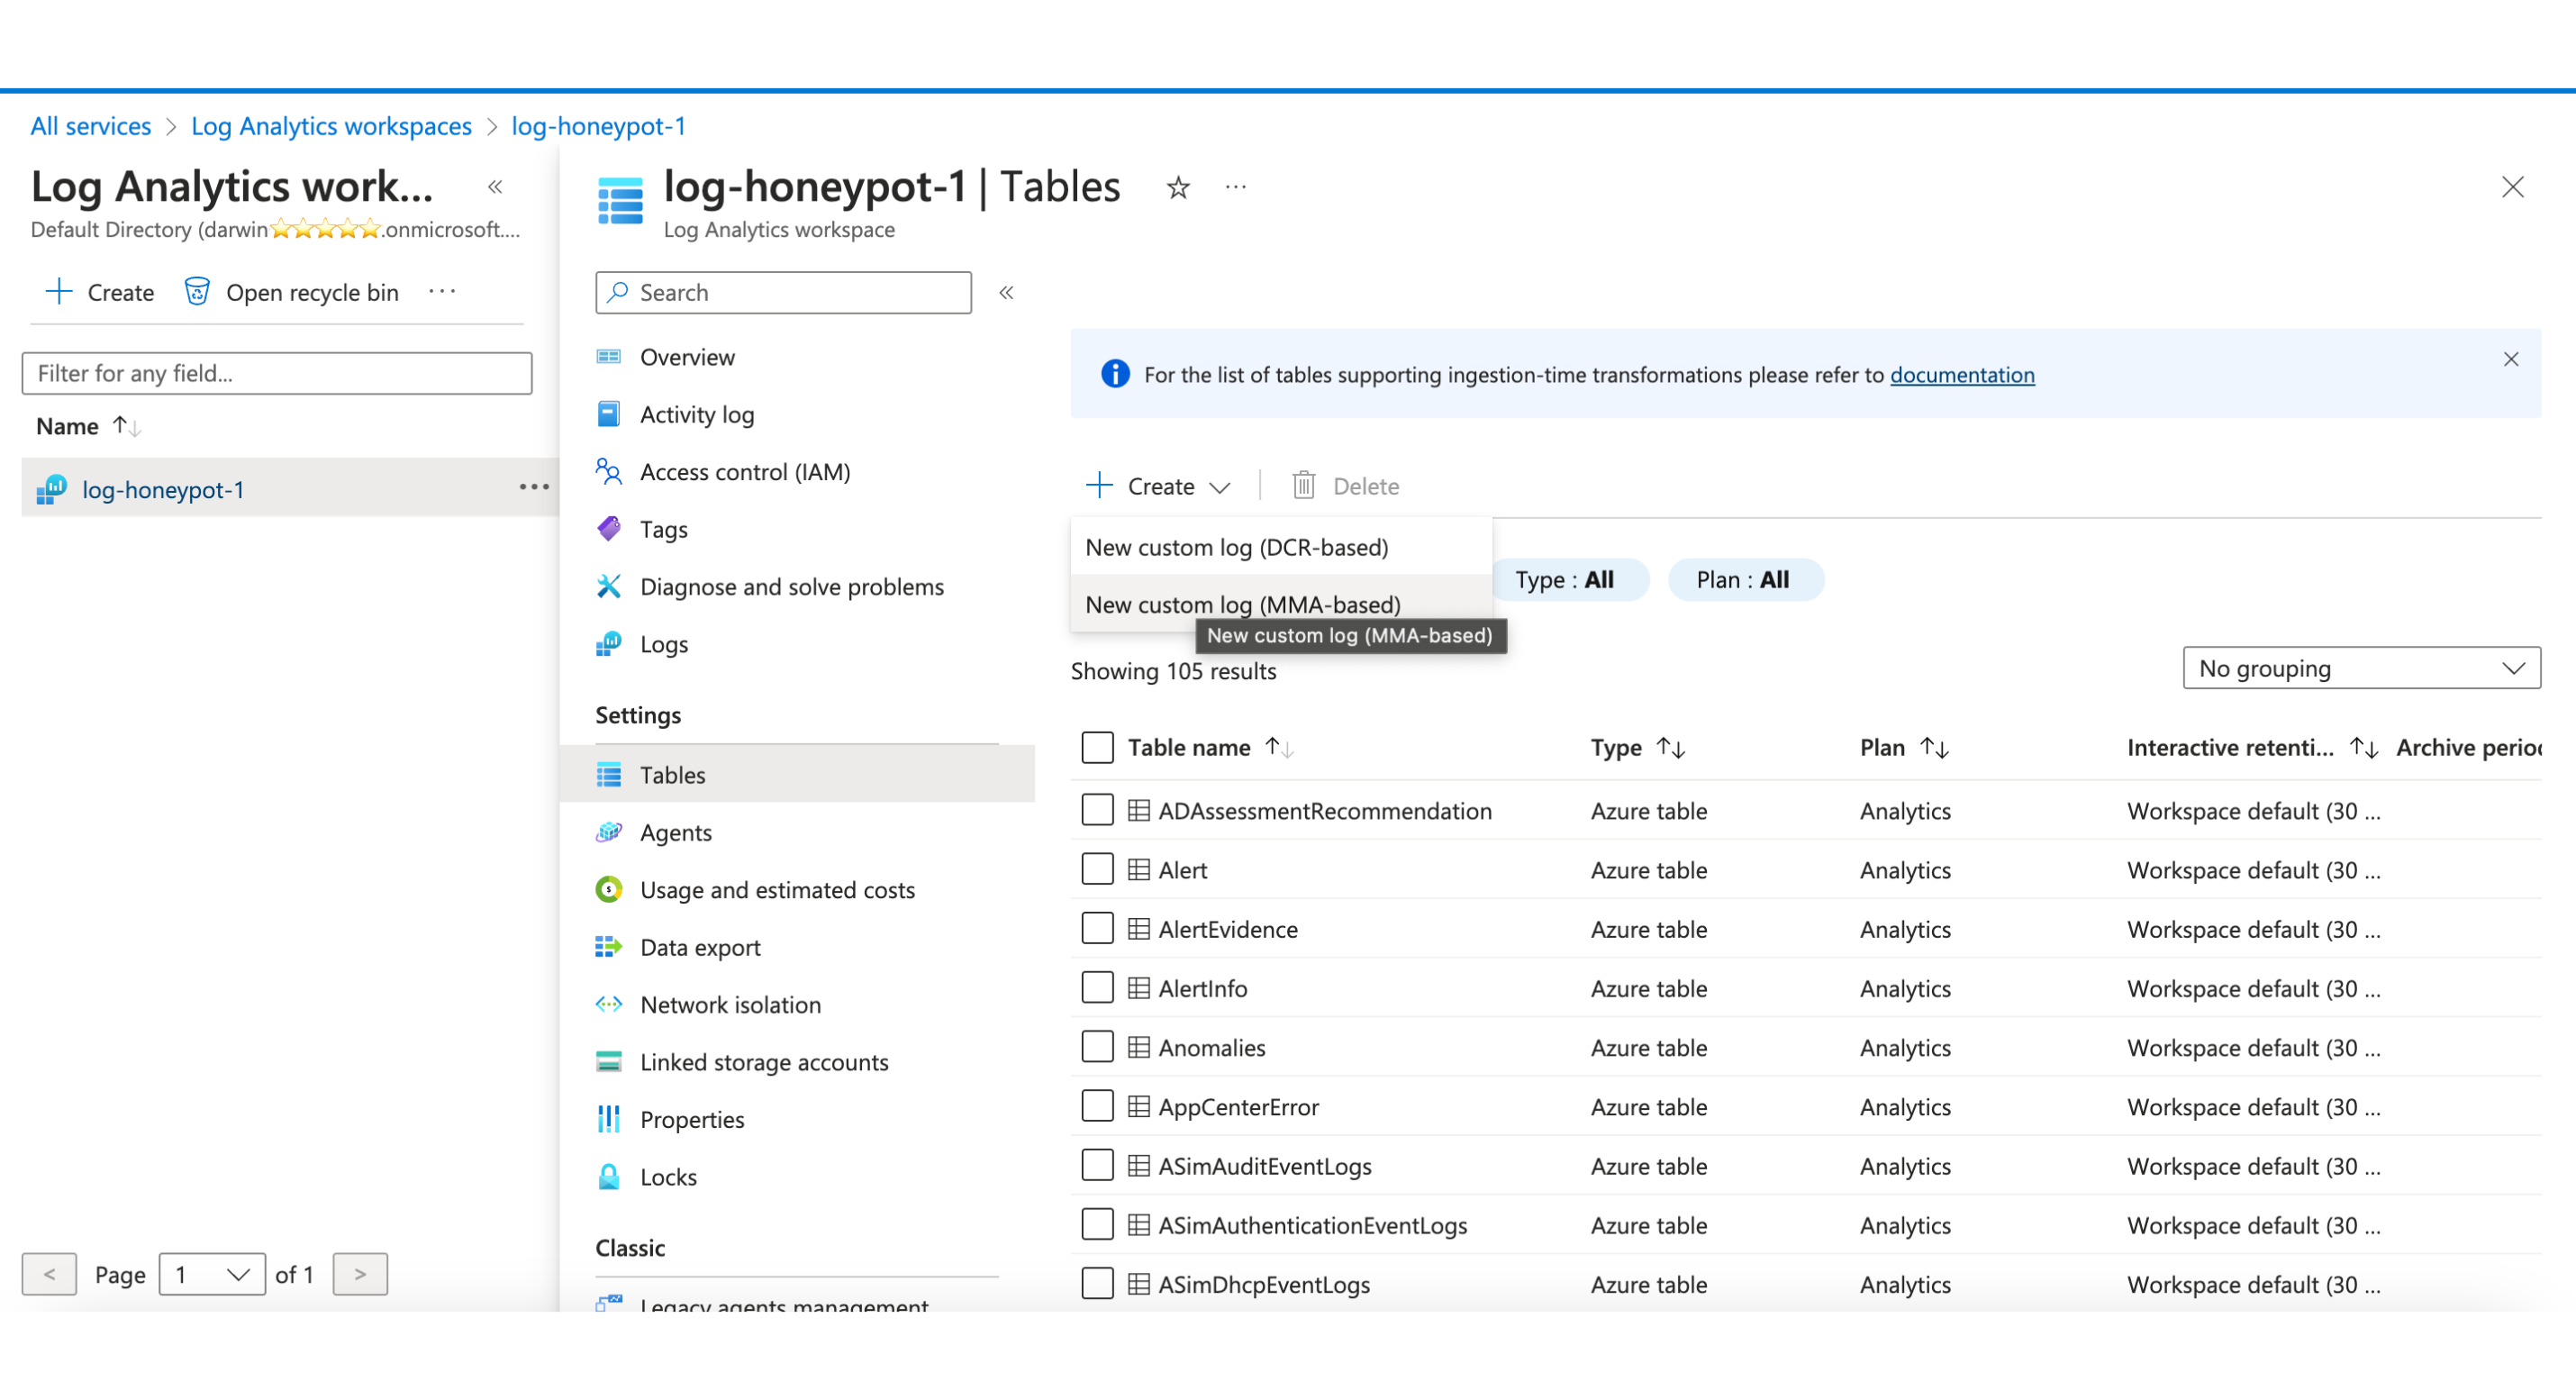This screenshot has height=1400, width=2576.
Task: Open Access control (IAM)
Action: click(745, 472)
